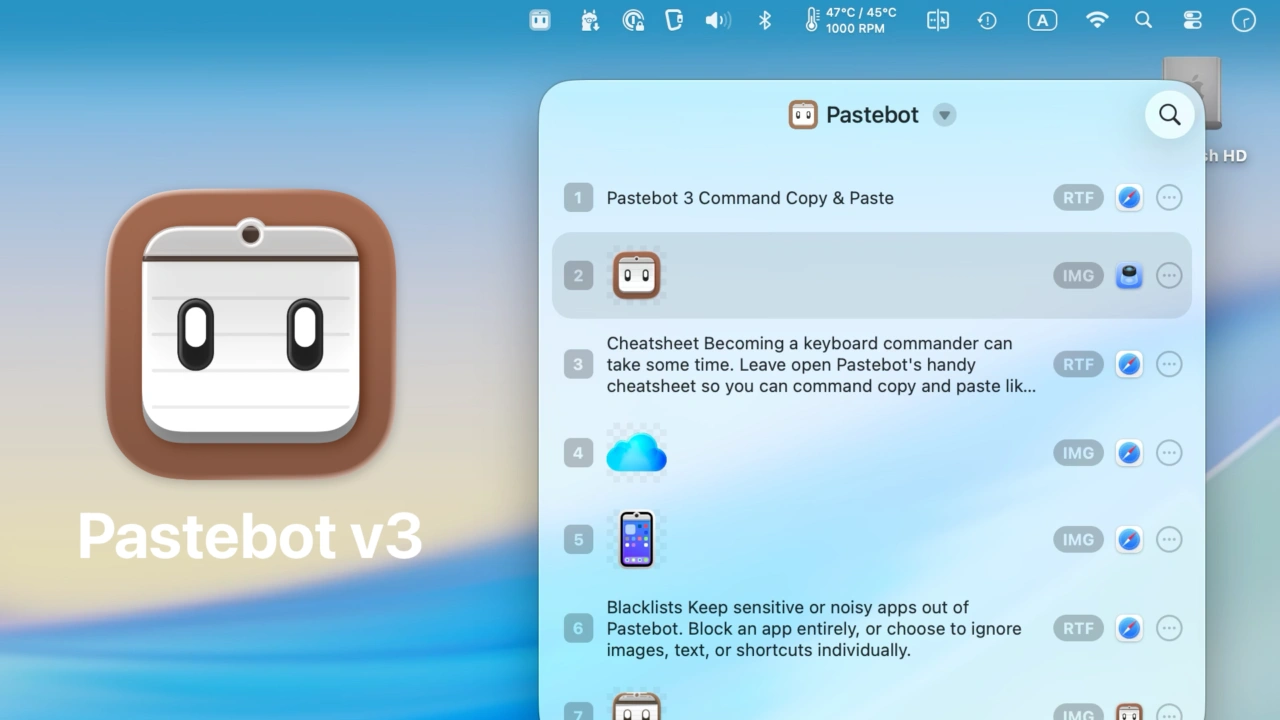The width and height of the screenshot is (1280, 720).
Task: Click the blue source app icon on clipping 2
Action: (x=1129, y=276)
